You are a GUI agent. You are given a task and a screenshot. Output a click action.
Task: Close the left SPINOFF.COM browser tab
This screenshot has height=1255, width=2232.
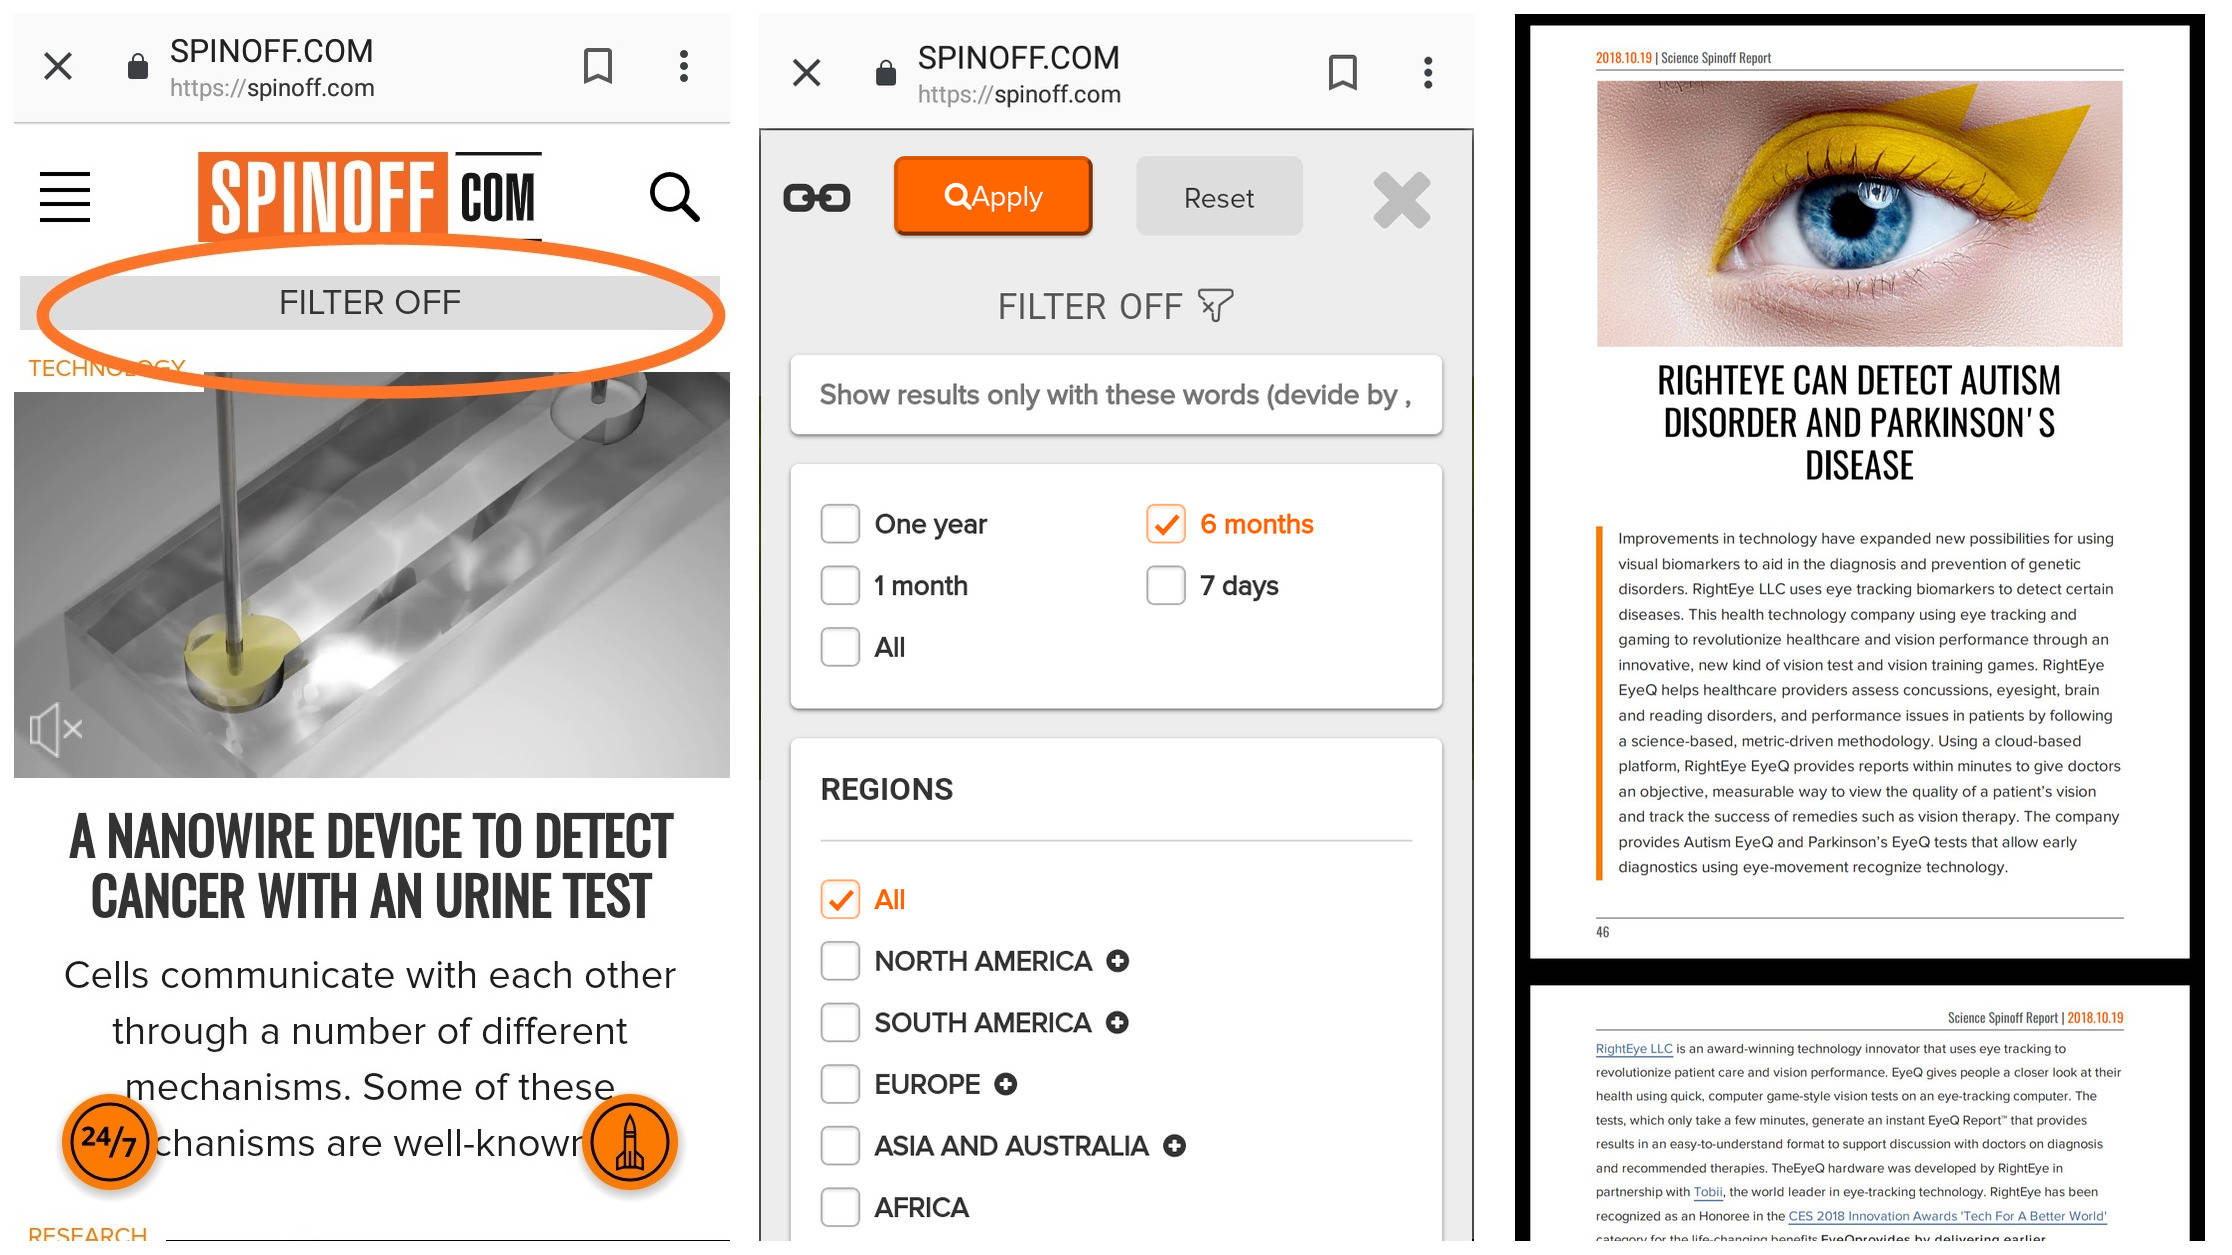pos(58,67)
